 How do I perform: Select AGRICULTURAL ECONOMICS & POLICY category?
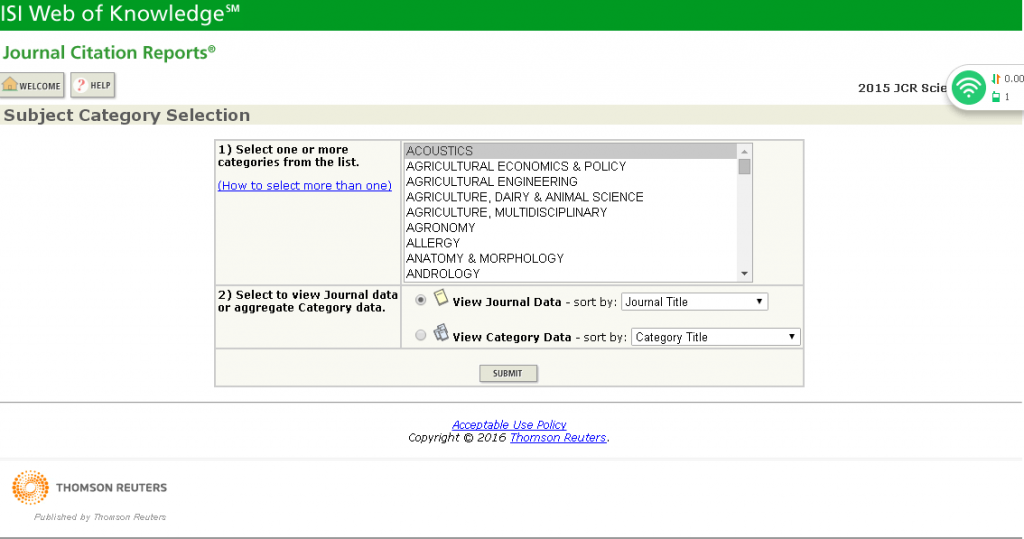pyautogui.click(x=571, y=167)
